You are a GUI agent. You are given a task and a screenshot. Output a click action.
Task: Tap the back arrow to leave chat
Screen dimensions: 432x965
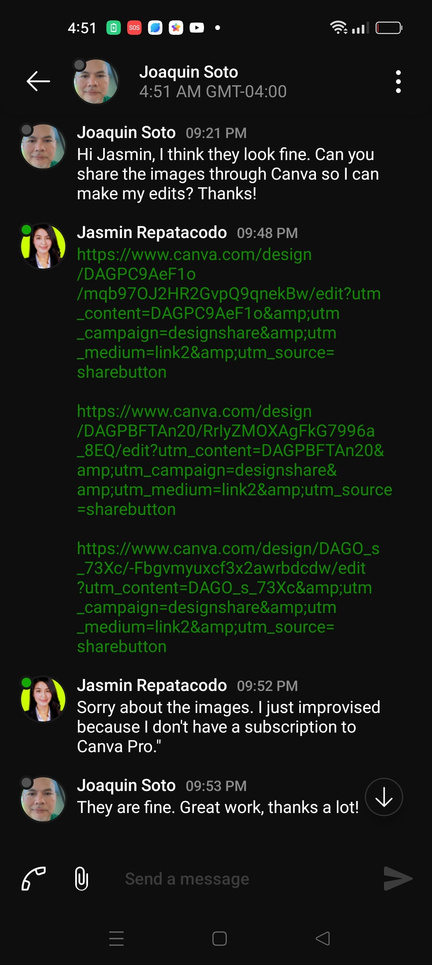coord(38,81)
